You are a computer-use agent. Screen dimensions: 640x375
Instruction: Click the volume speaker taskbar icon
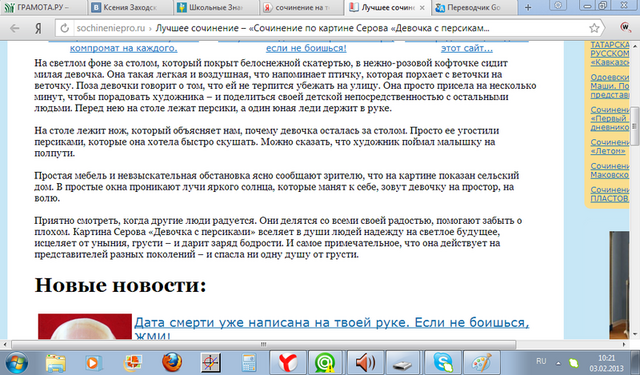coord(365,362)
